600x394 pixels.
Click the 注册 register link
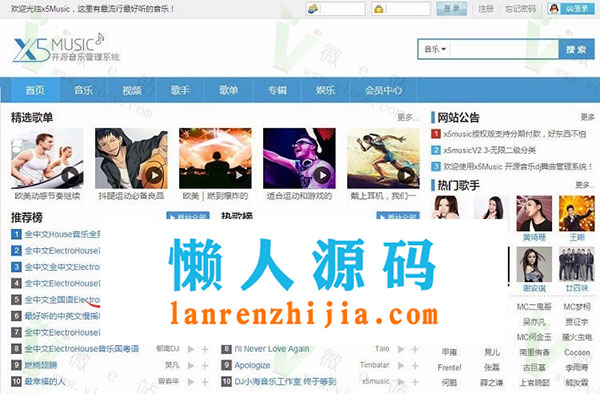click(486, 8)
